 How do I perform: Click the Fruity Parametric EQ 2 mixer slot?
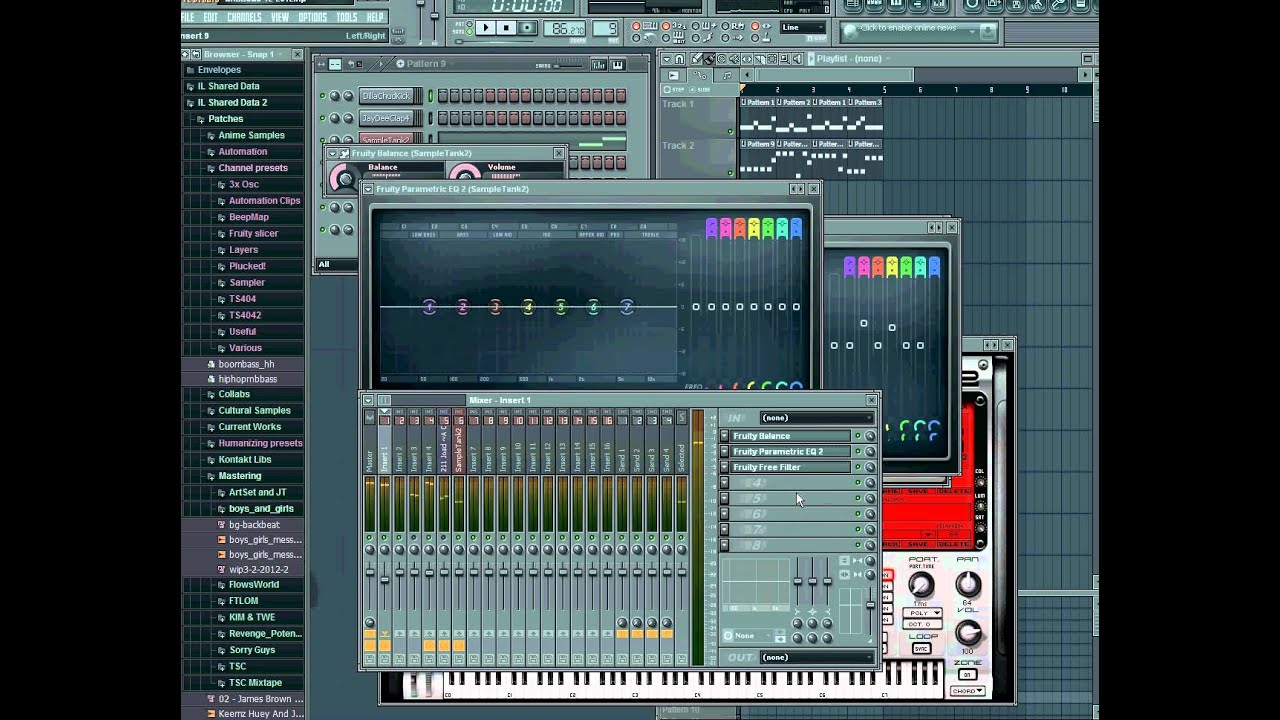pos(790,451)
